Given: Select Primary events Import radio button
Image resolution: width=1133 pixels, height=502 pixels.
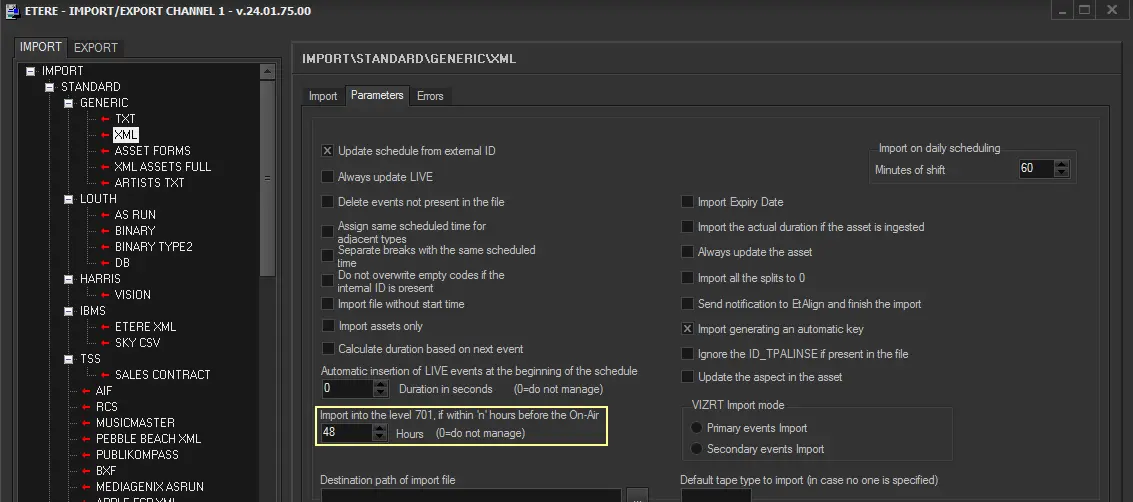Looking at the screenshot, I should coord(697,428).
